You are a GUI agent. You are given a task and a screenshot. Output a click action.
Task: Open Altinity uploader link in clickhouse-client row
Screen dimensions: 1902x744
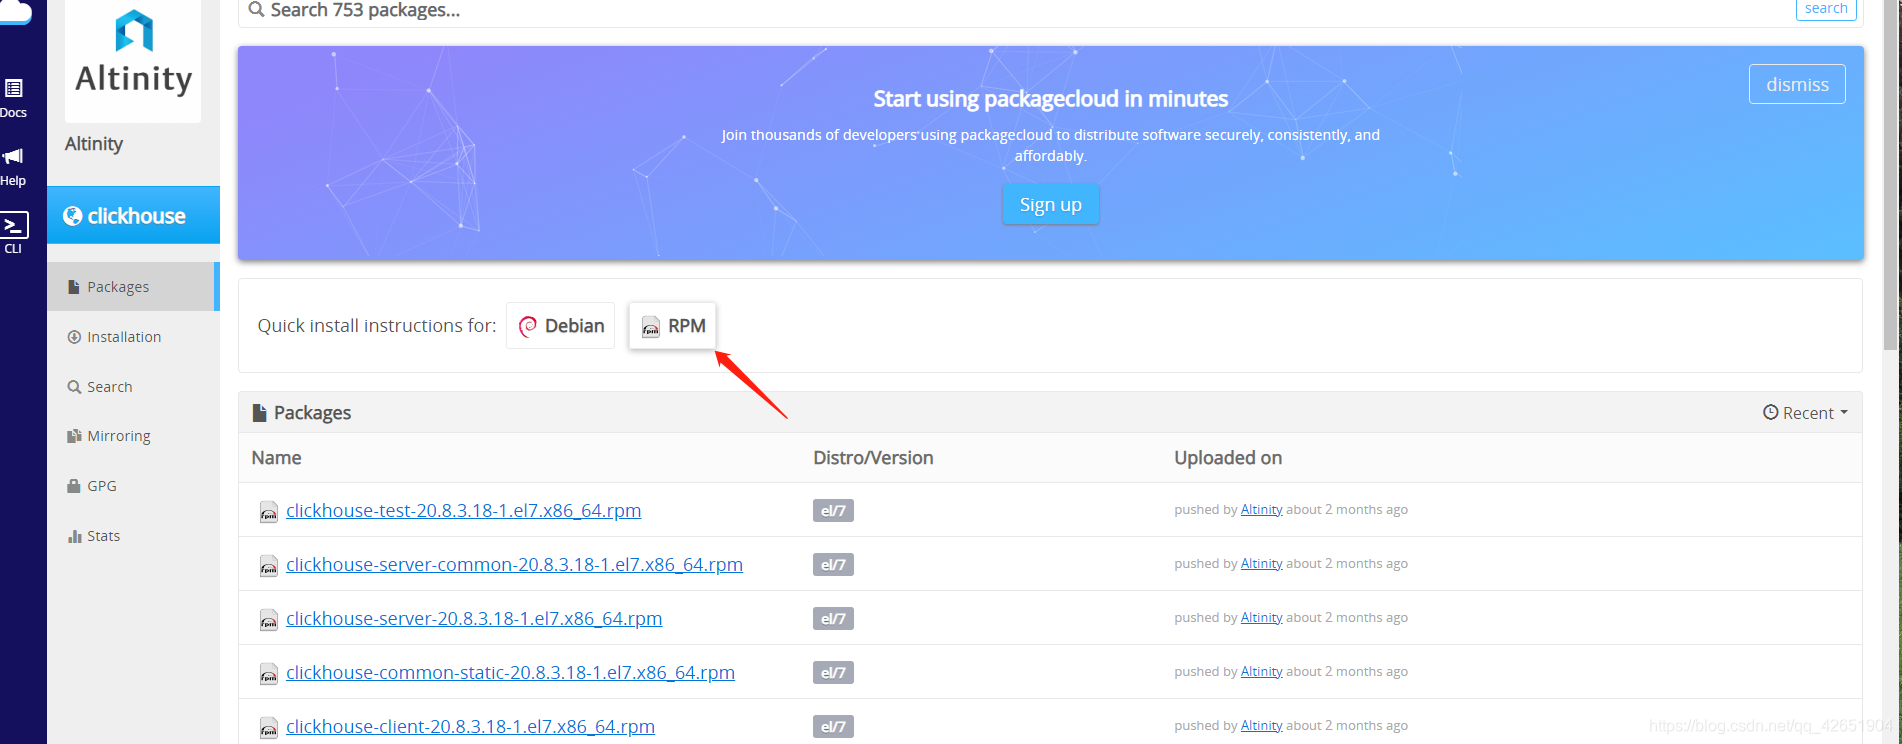(1261, 726)
